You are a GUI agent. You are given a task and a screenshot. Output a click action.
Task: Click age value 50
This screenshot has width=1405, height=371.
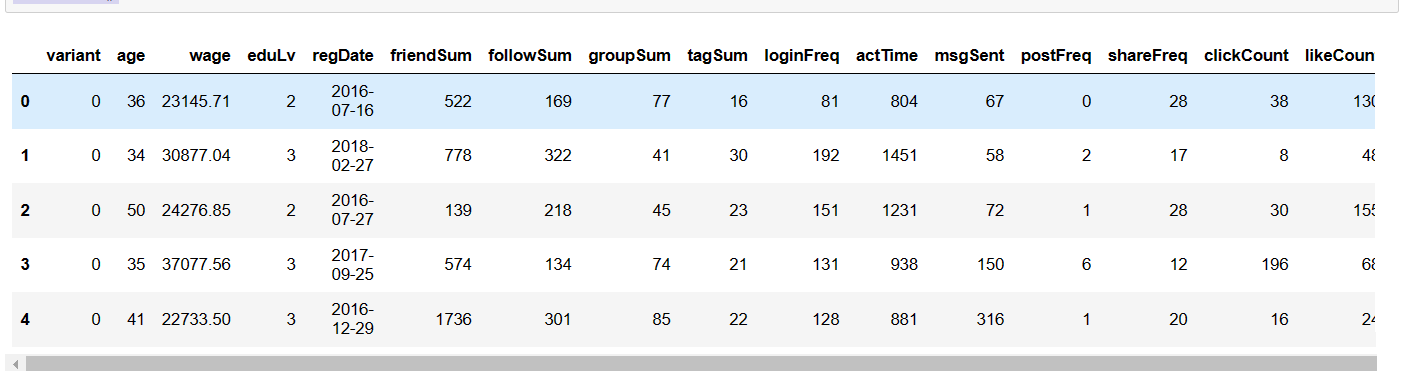point(135,210)
